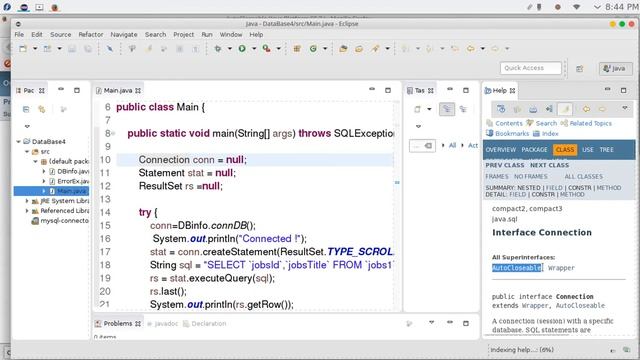Click the Java perspective button
The height and width of the screenshot is (360, 640).
(616, 69)
